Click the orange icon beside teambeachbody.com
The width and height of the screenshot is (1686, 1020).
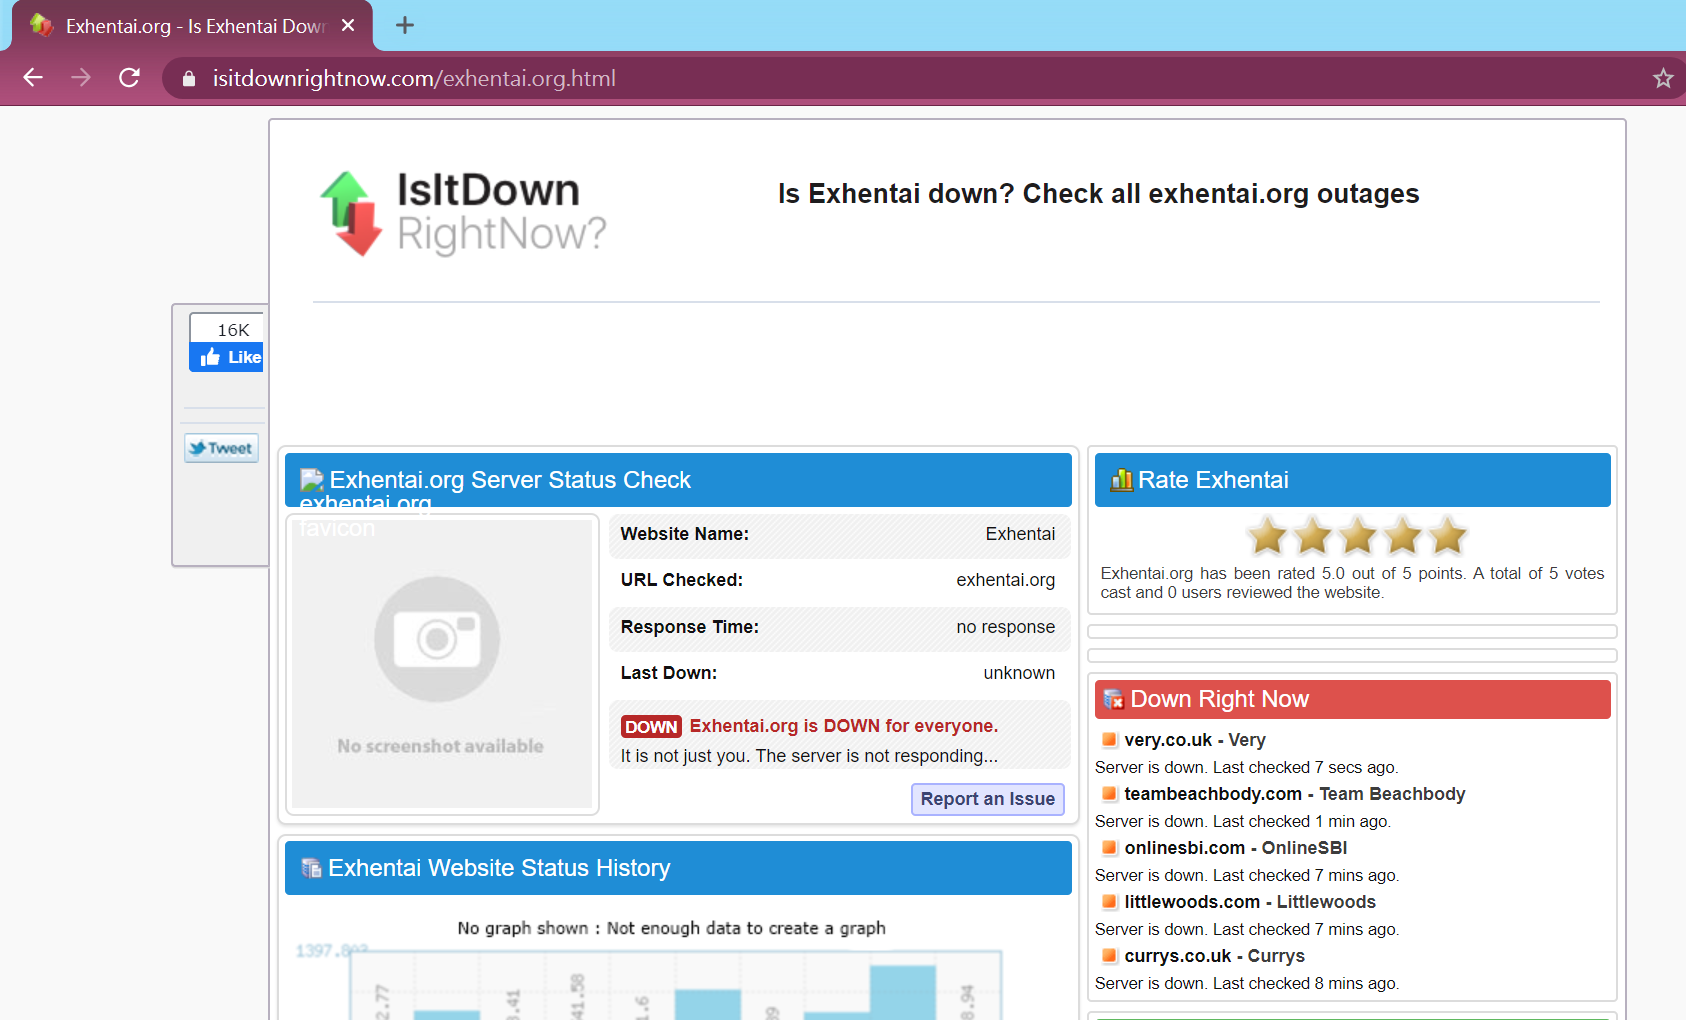click(1109, 794)
